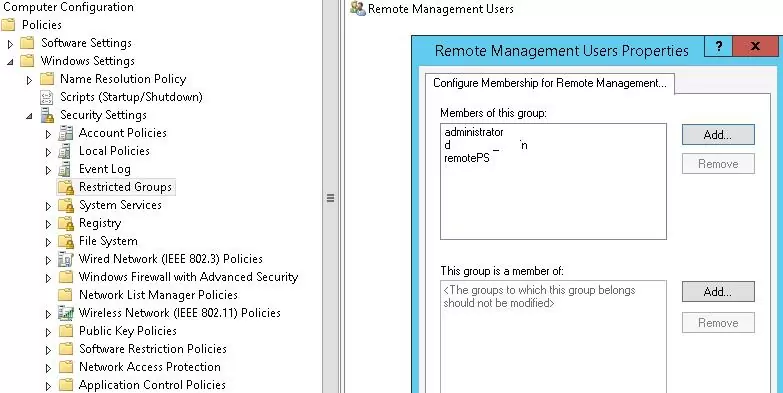Select Scripts (Startup/Shutdown) label
The width and height of the screenshot is (783, 393).
(x=131, y=97)
